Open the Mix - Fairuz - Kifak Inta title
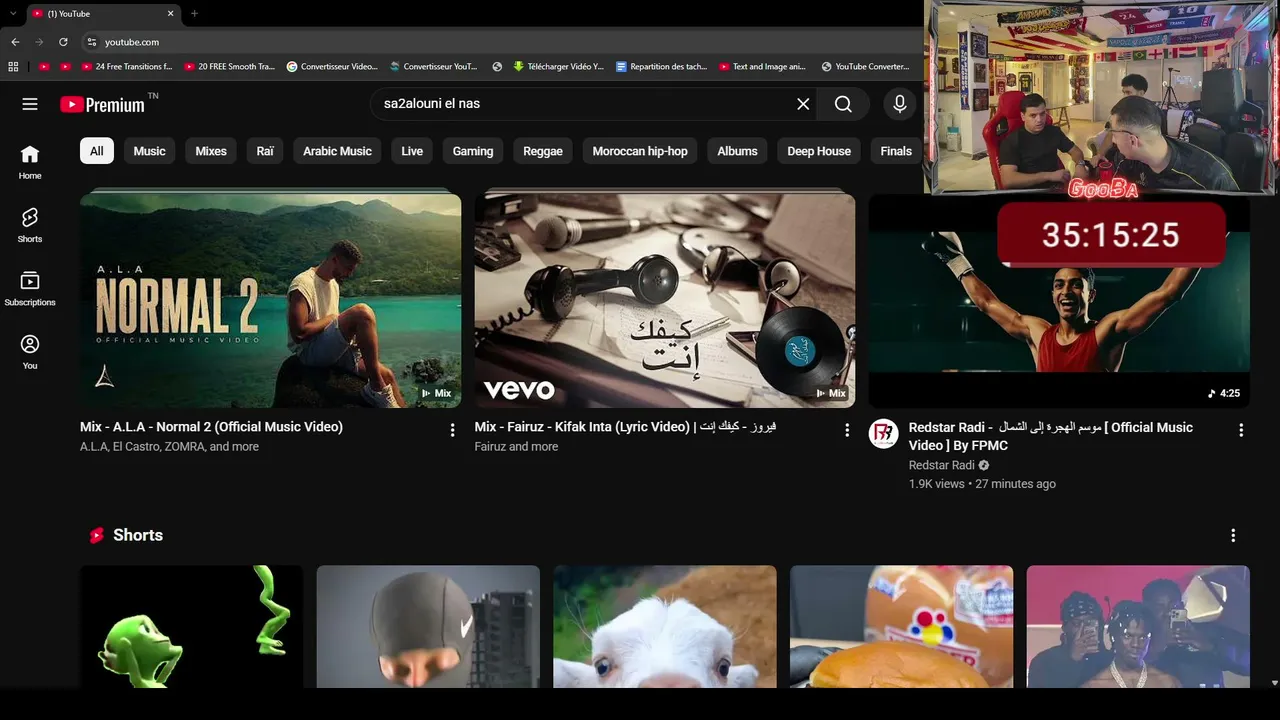The height and width of the screenshot is (720, 1280). 625,427
